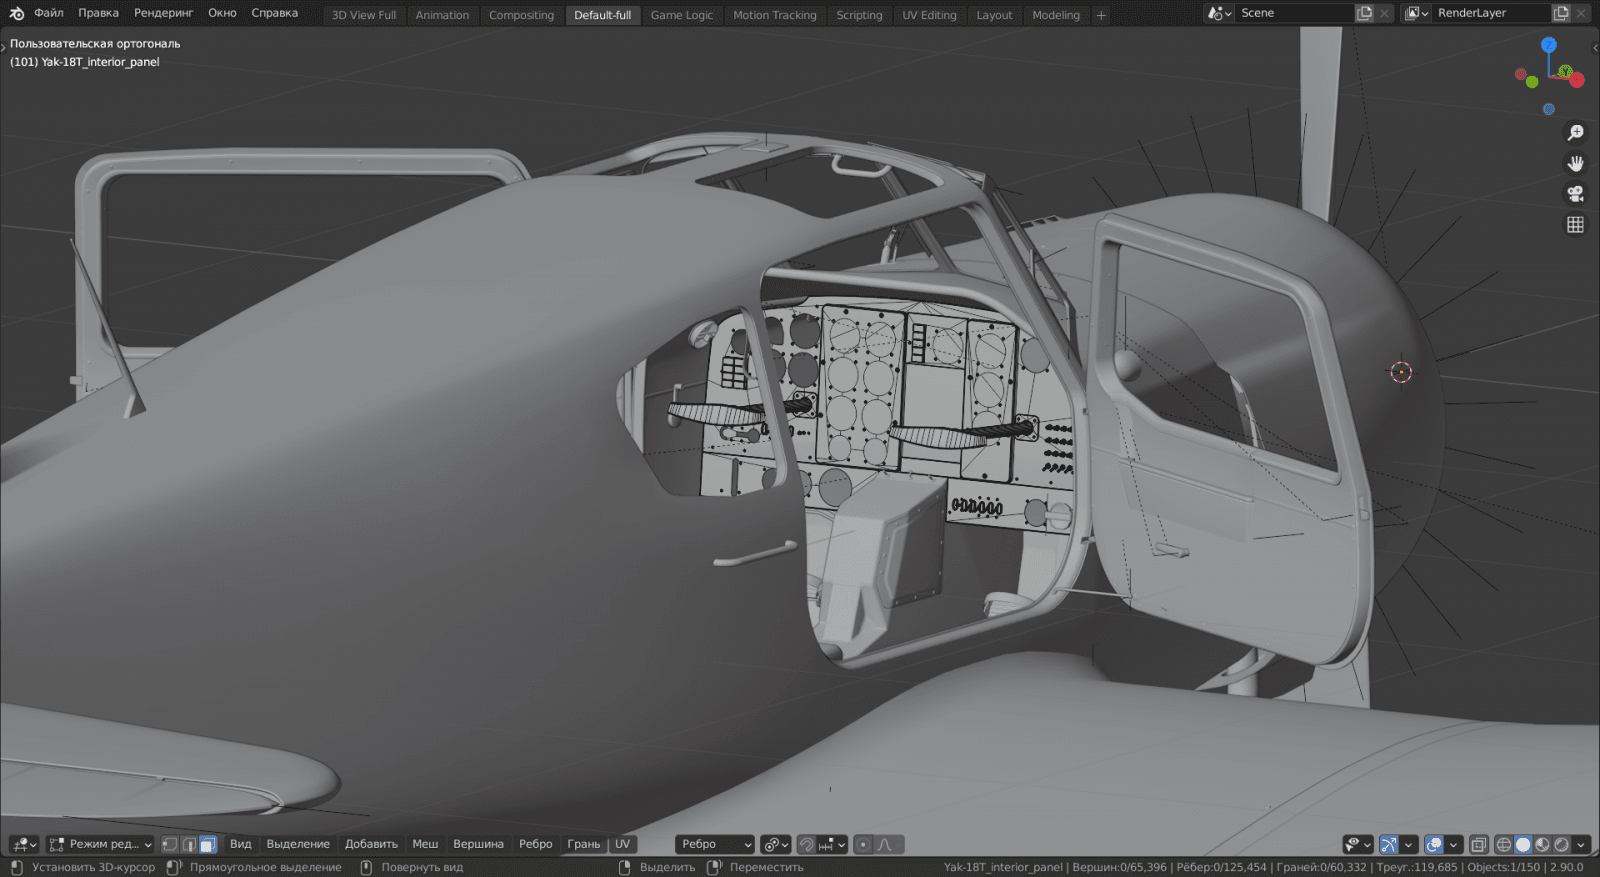Switch to the Layout workspace tab

[994, 15]
